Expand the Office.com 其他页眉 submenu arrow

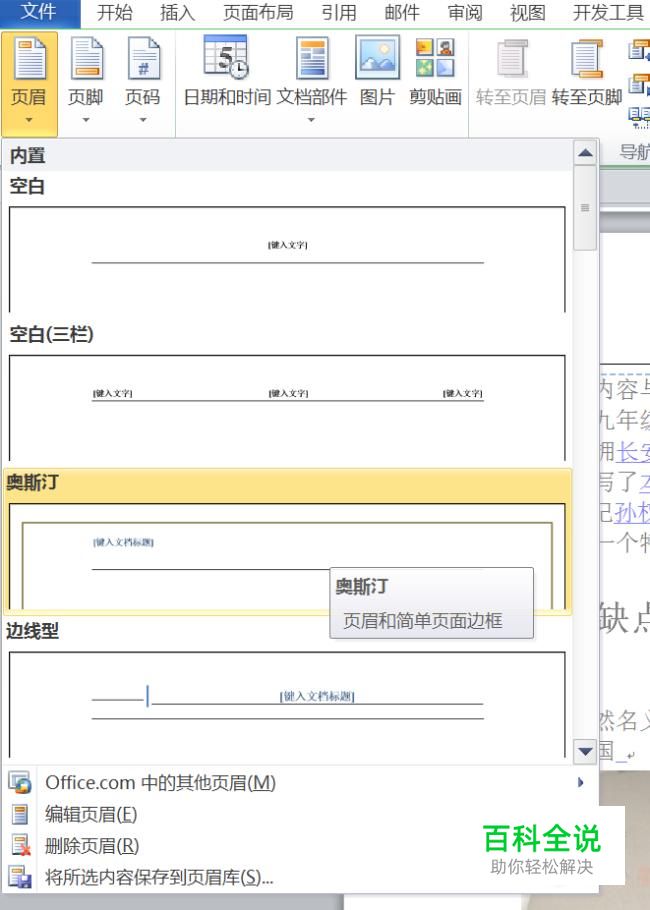tap(580, 782)
